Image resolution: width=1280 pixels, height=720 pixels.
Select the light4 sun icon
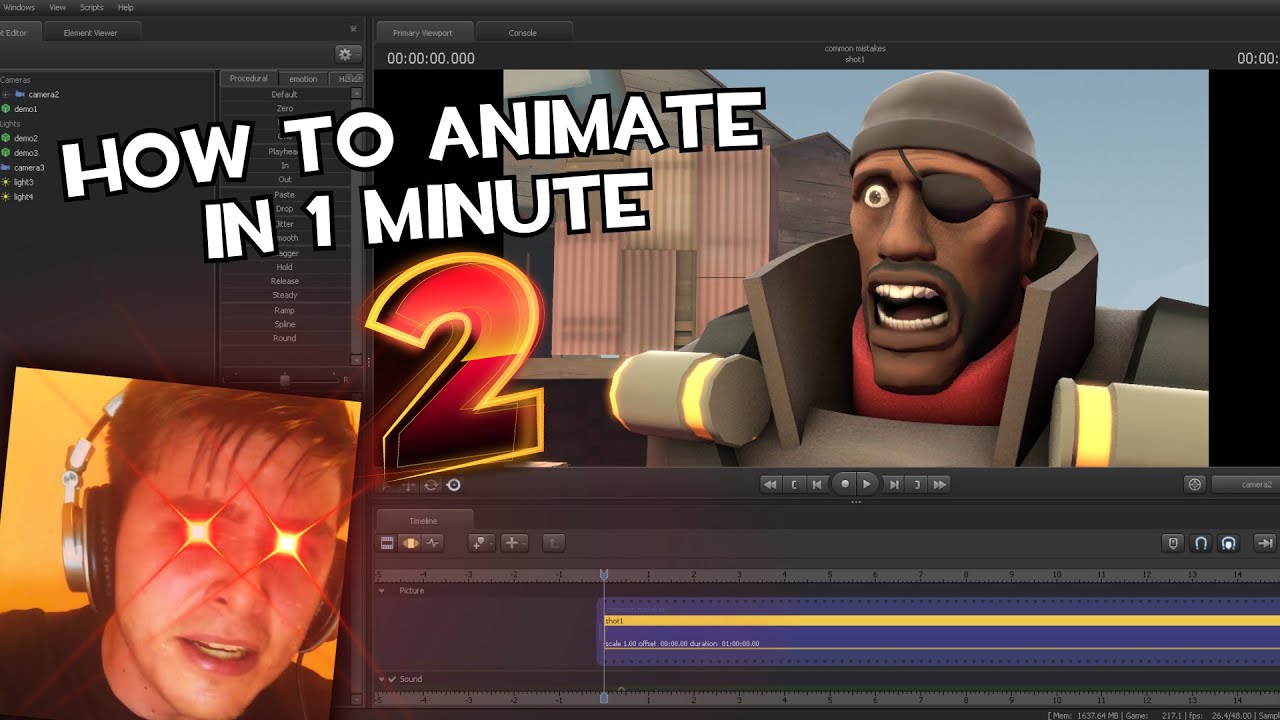point(6,197)
